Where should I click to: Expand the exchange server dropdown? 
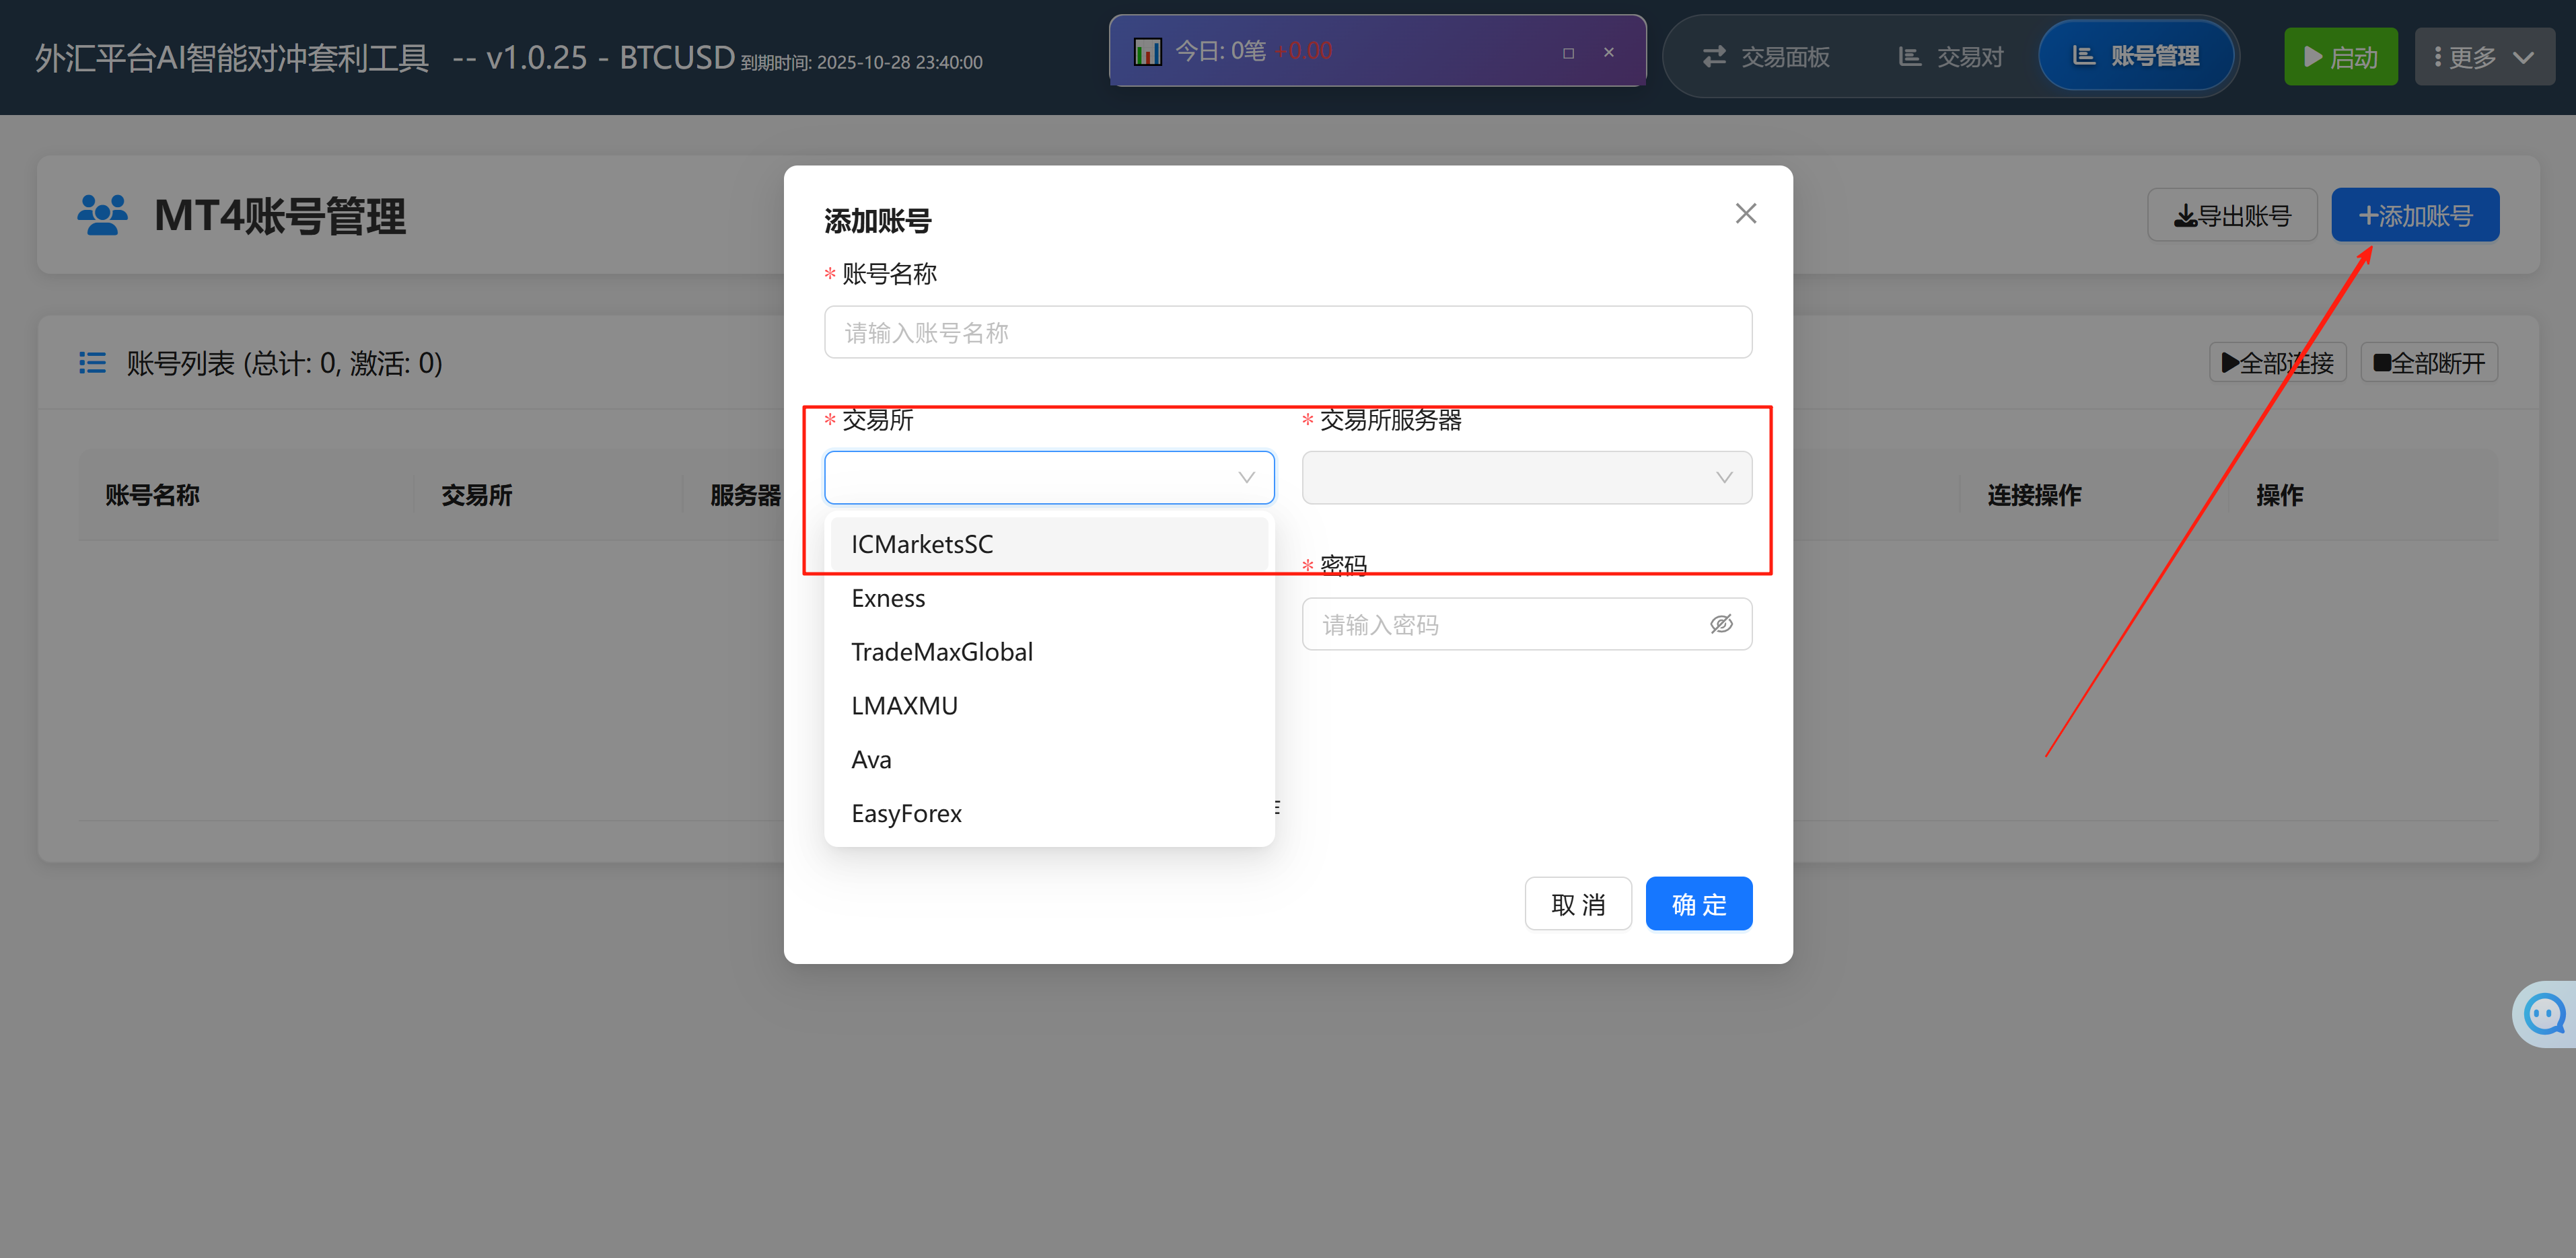[x=1526, y=477]
